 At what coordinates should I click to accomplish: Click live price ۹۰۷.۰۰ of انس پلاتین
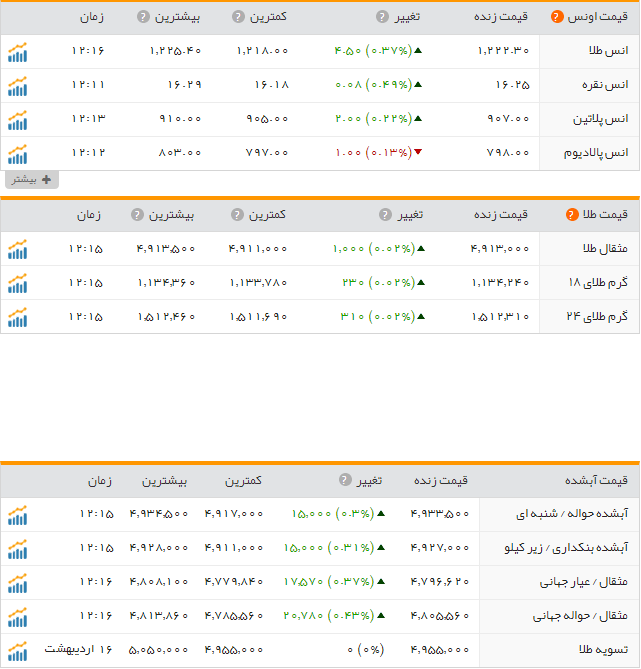(508, 119)
